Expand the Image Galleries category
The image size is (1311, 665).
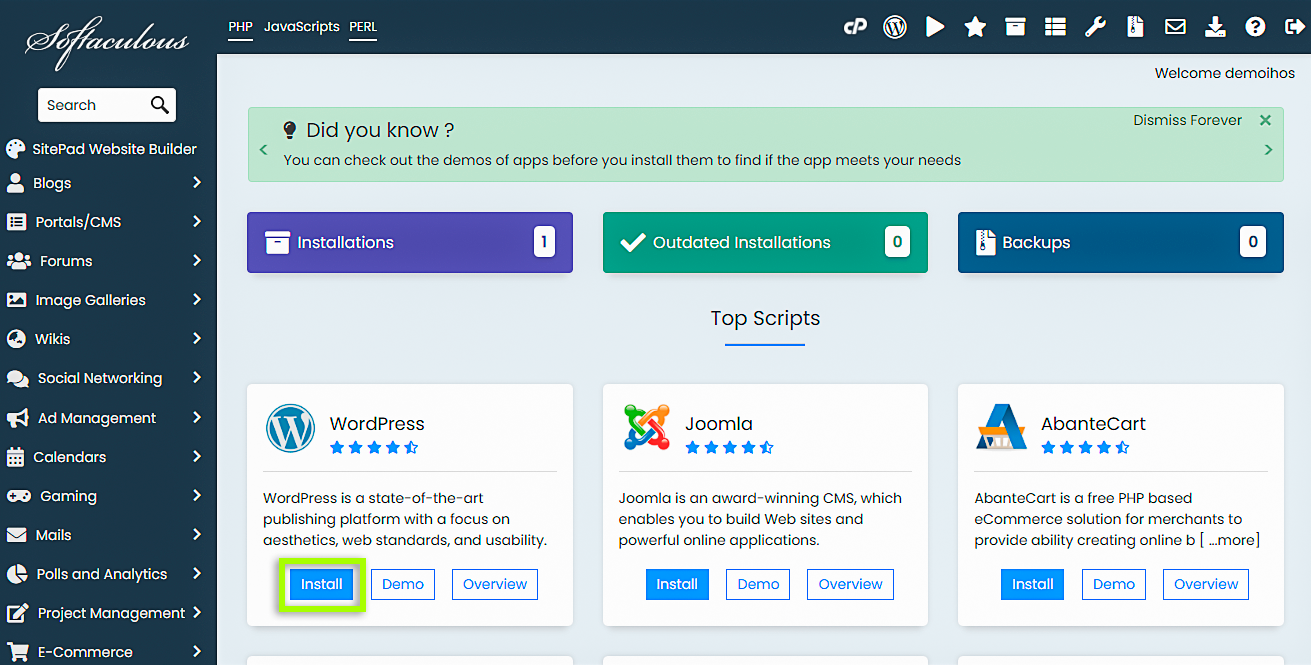click(x=105, y=300)
